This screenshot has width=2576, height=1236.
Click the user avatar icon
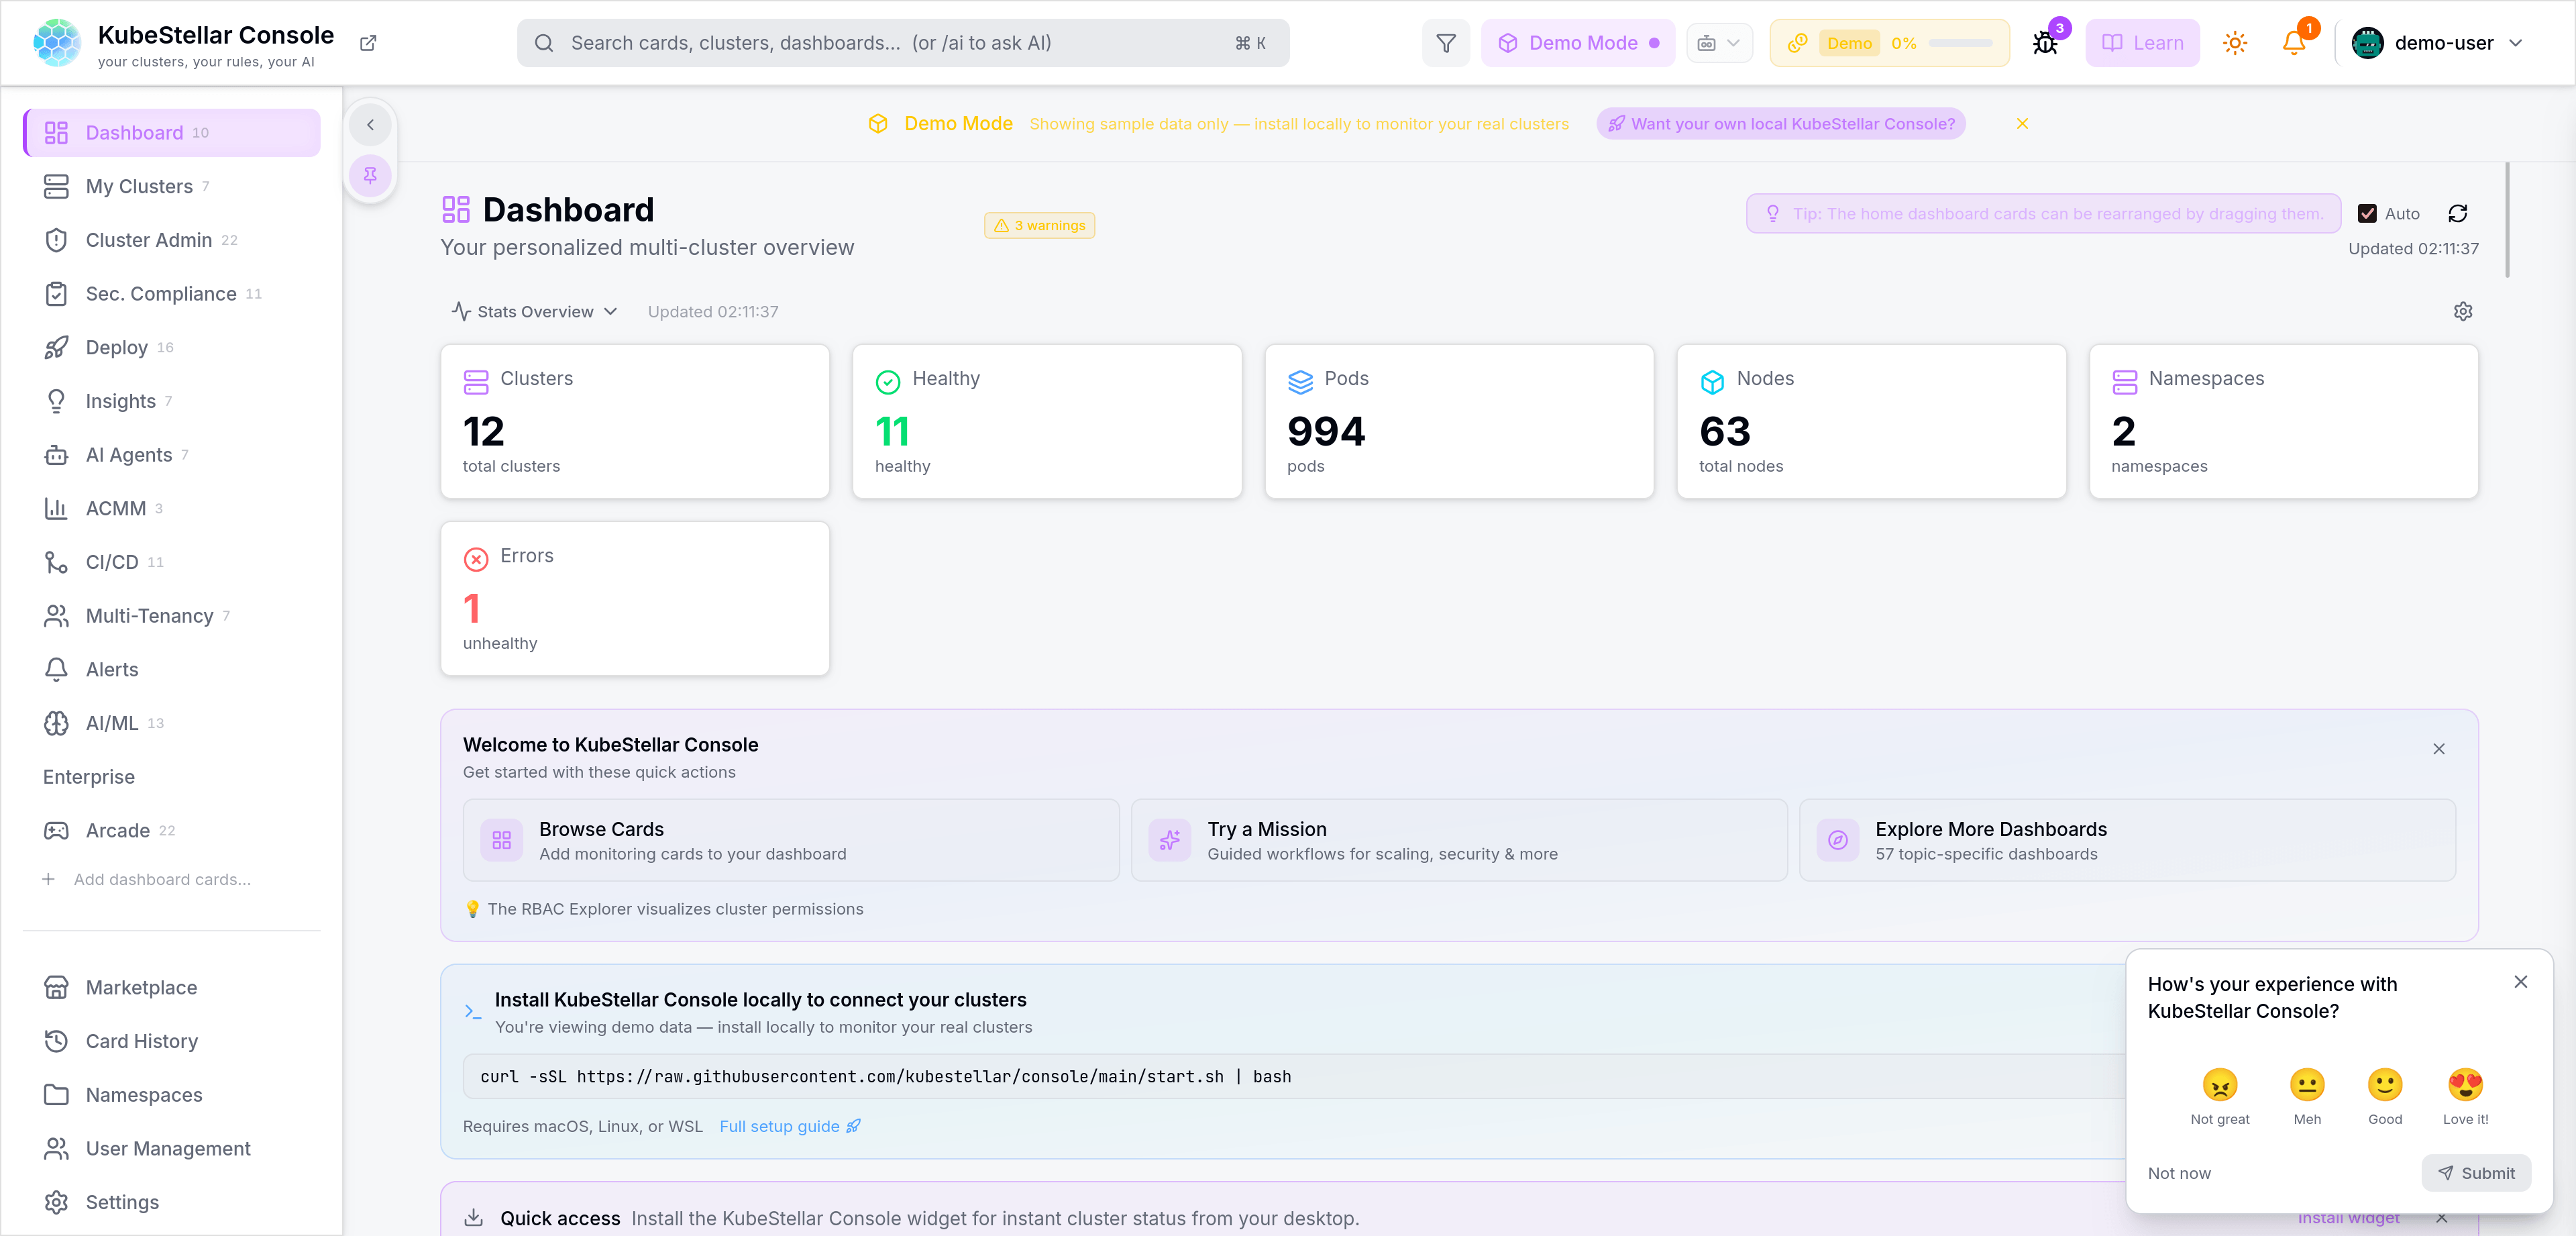[2367, 43]
